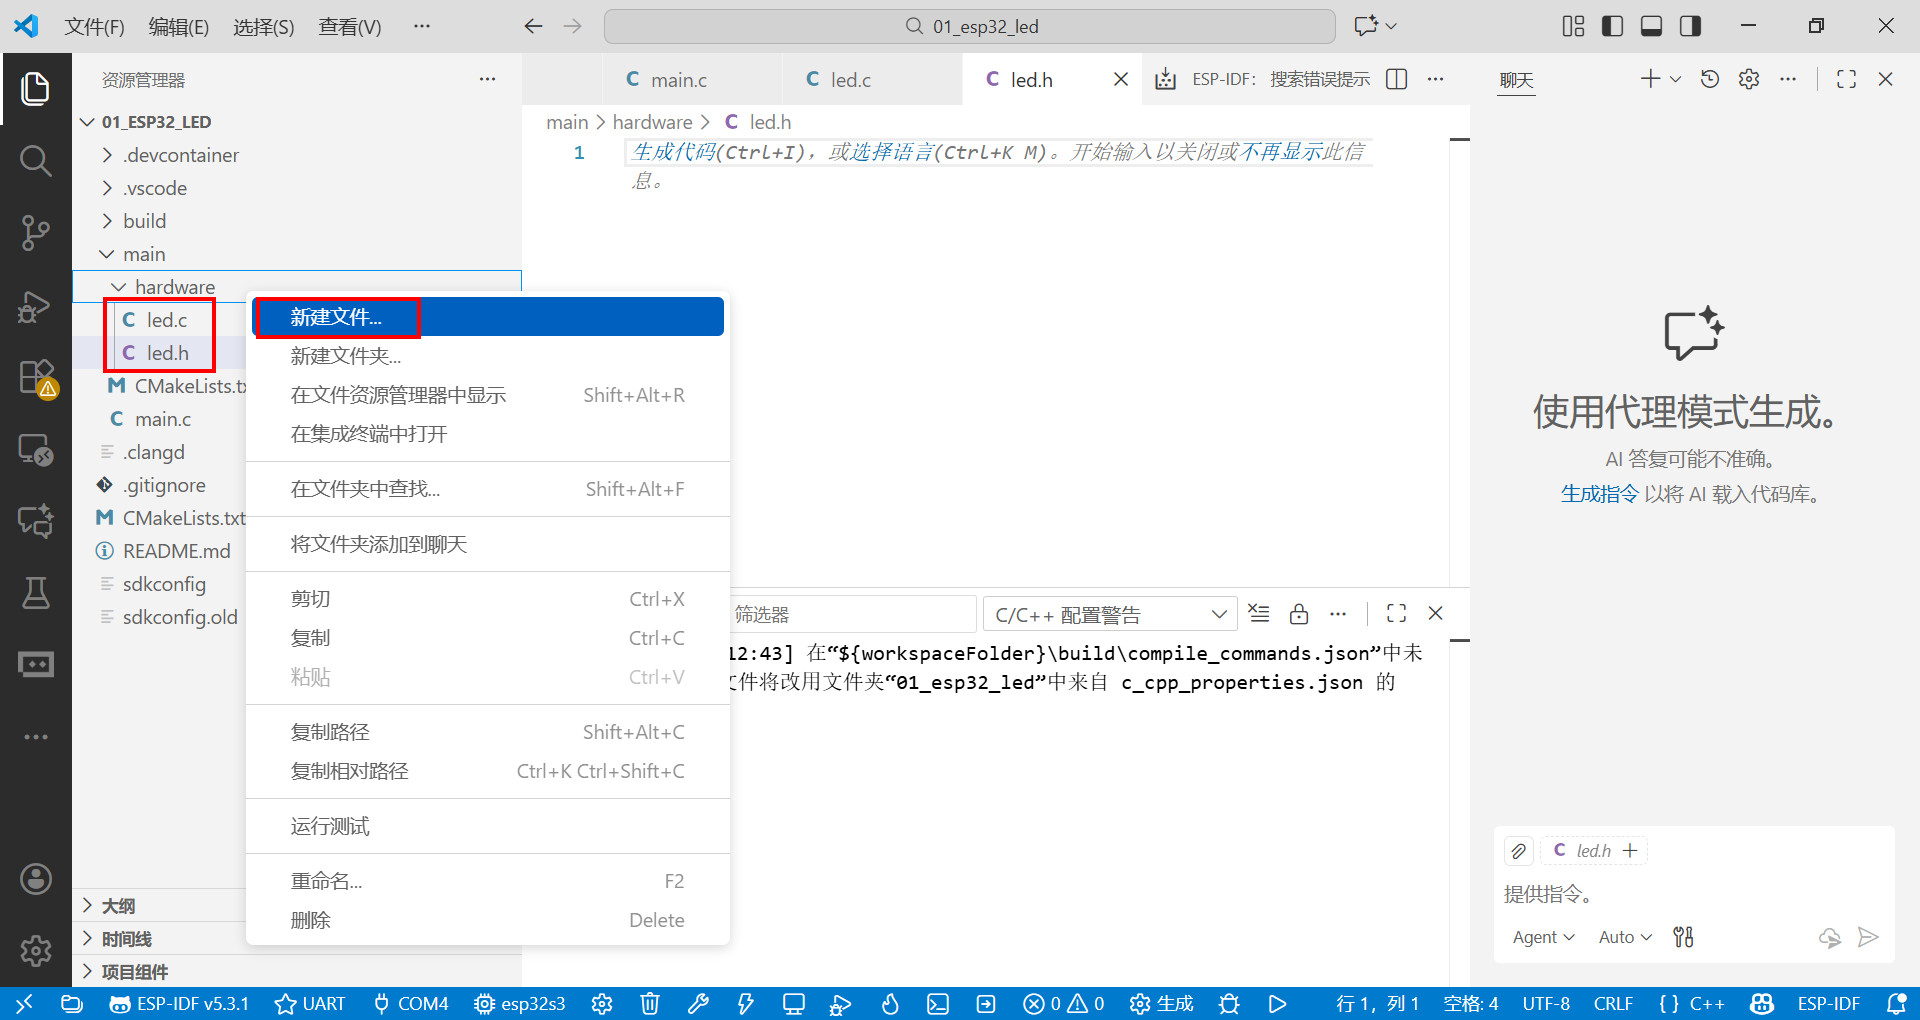Click the attach context paperclip icon

click(x=1519, y=851)
